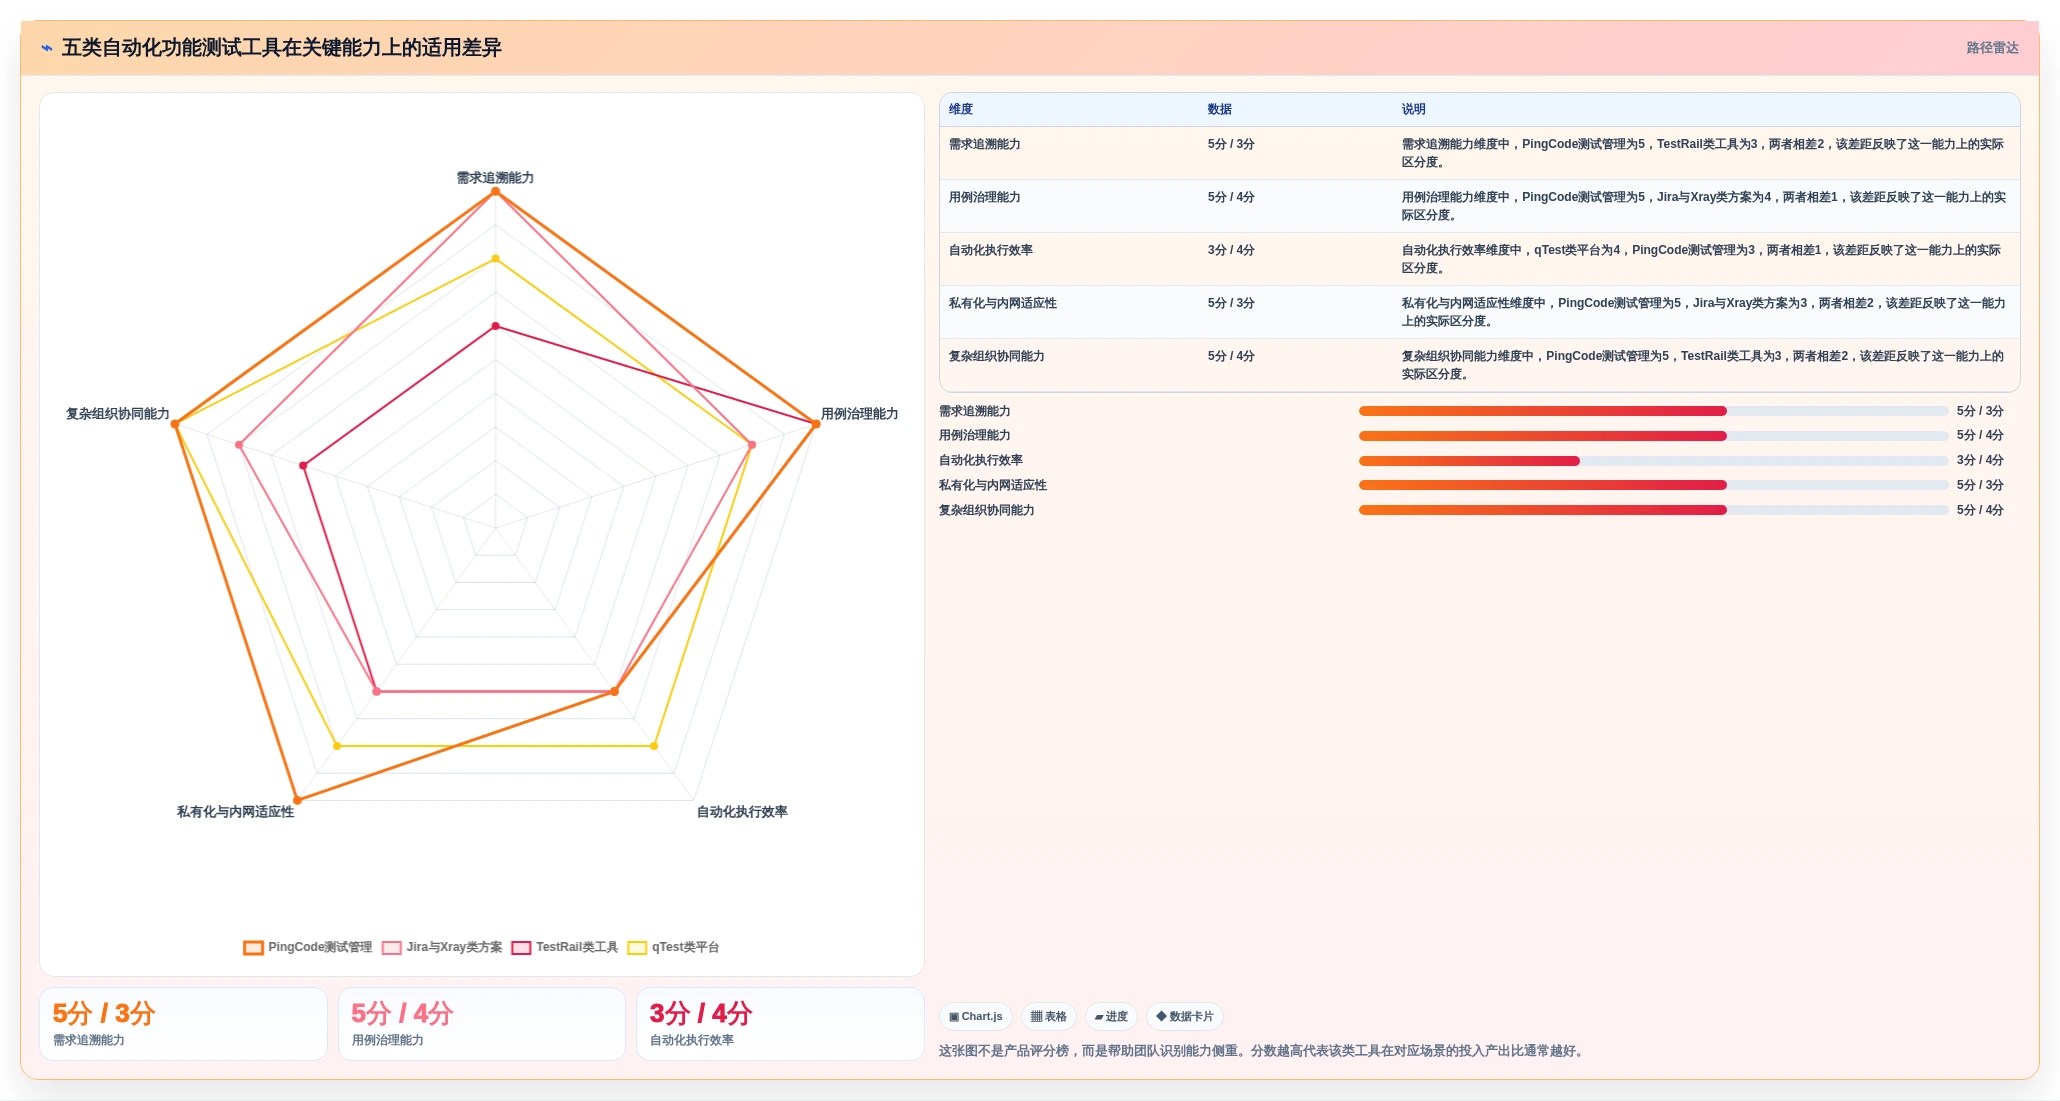Click the yellow qTest point on 需求追溯能力 axis
Image resolution: width=2060 pixels, height=1101 pixels.
tap(495, 259)
